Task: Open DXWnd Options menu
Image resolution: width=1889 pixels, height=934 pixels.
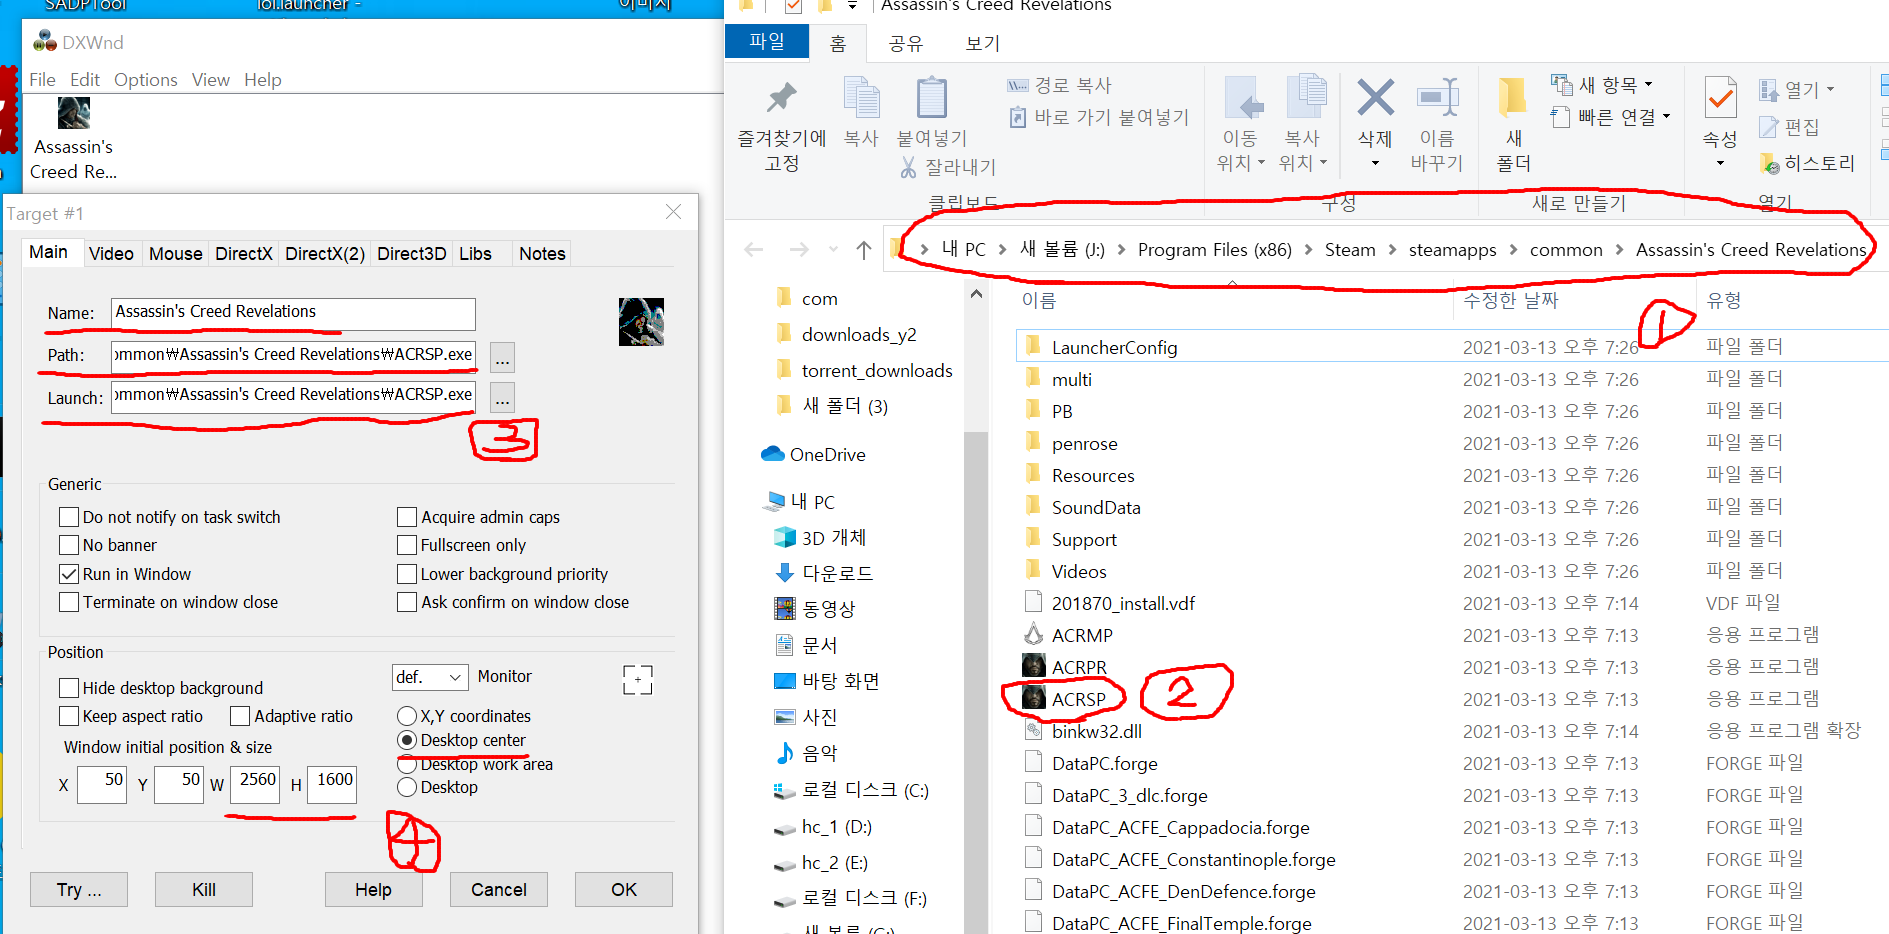Action: 145,80
